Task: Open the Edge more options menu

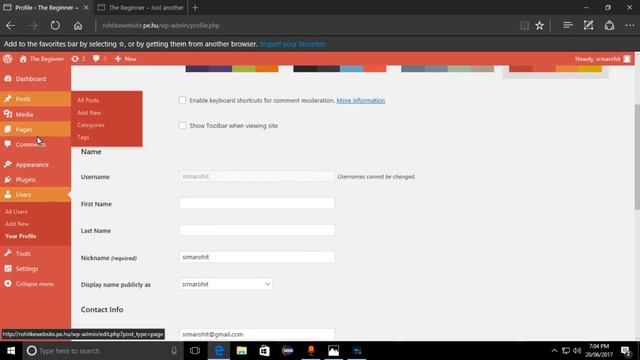Action: click(x=630, y=25)
